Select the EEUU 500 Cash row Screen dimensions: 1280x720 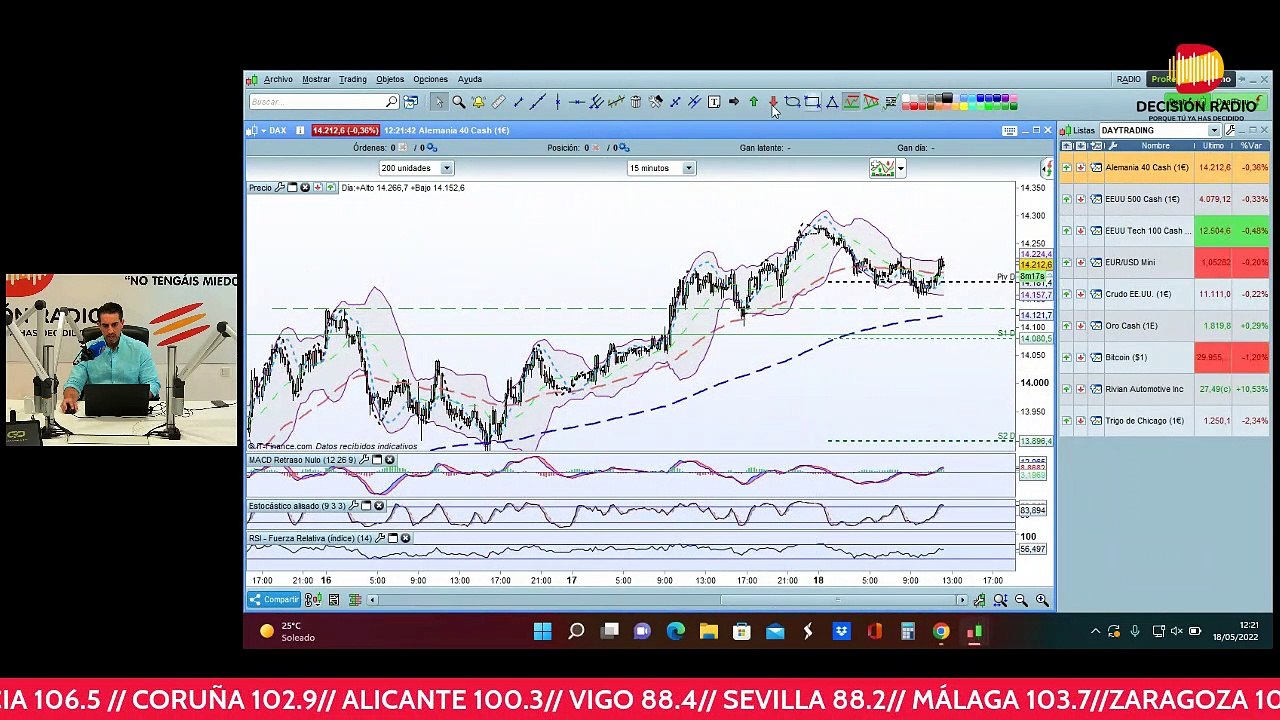pos(1164,199)
